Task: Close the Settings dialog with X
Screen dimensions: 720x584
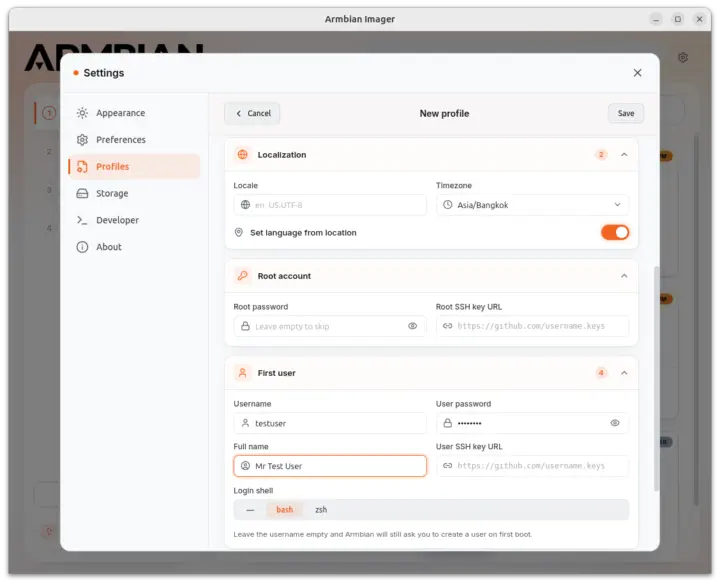Action: pos(637,73)
